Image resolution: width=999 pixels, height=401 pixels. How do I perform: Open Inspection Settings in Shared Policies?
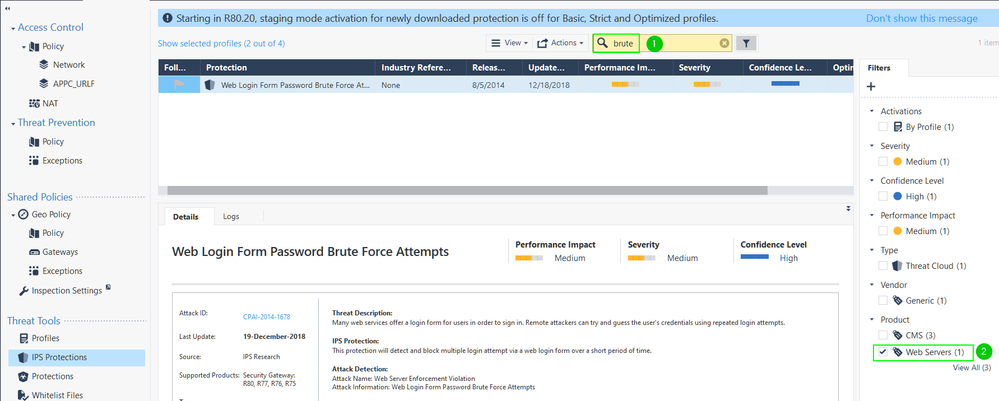pyautogui.click(x=66, y=290)
